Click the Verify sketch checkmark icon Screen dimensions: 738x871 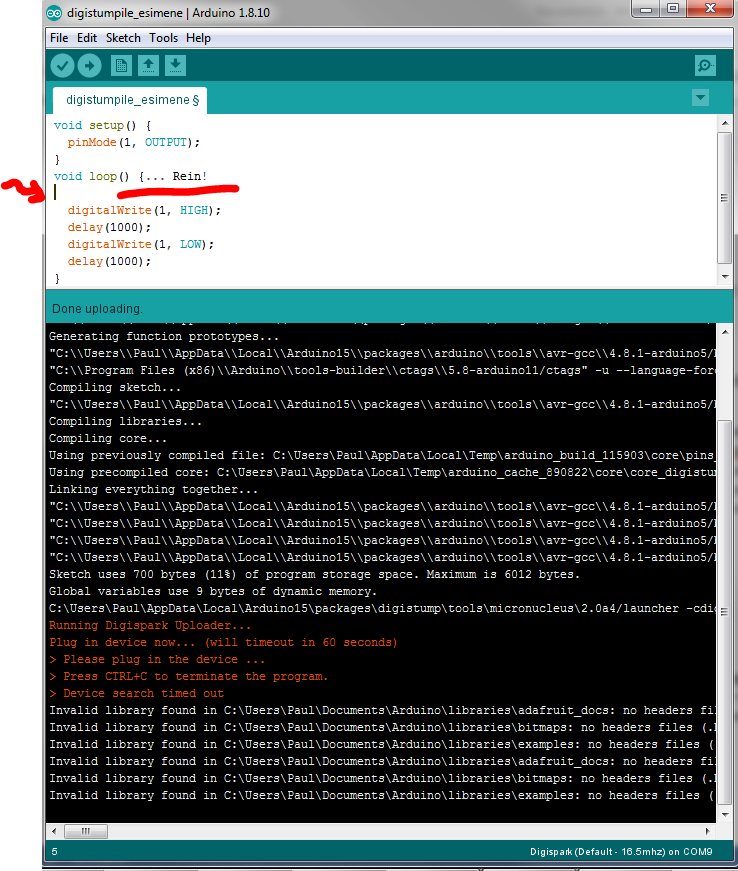pyautogui.click(x=63, y=66)
